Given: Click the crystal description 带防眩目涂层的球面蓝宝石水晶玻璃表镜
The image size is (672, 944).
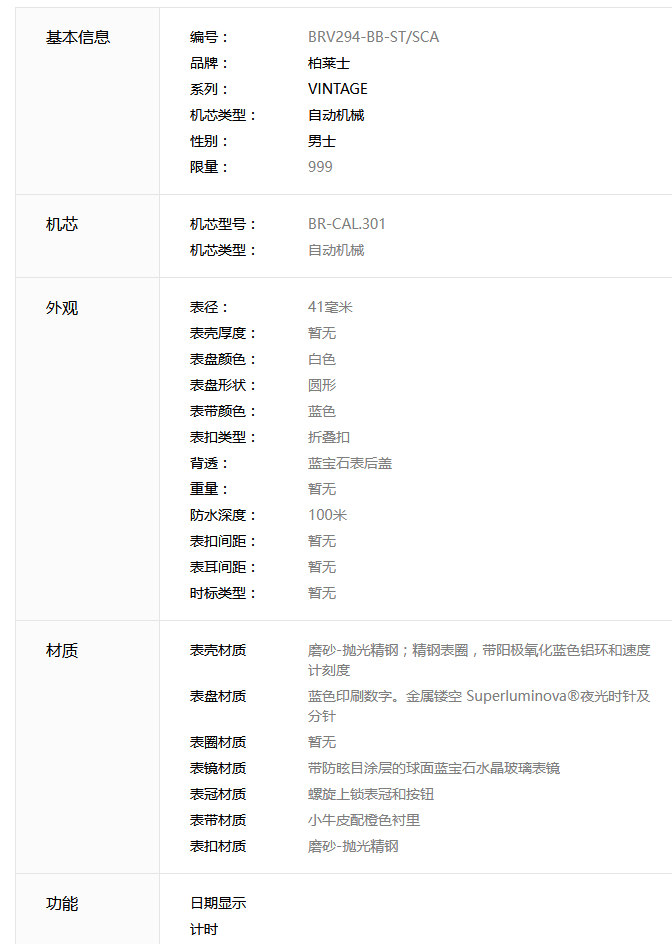Looking at the screenshot, I should pos(434,768).
